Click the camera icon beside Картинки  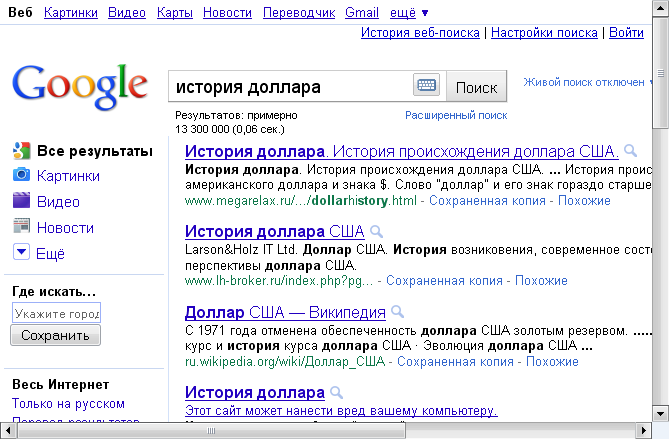point(21,175)
